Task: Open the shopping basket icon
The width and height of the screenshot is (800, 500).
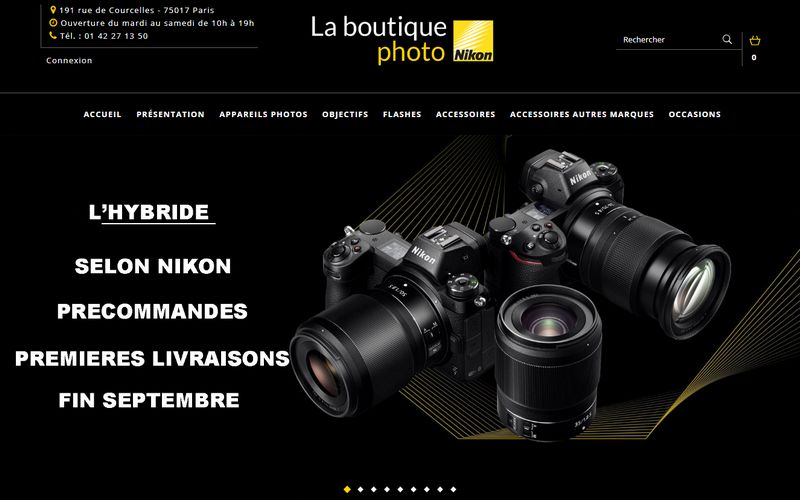Action: 755,40
